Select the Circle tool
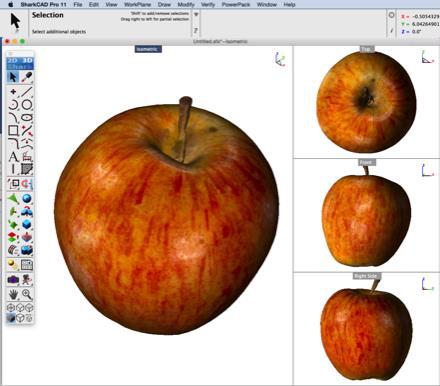This screenshot has height=386, width=440. (x=27, y=105)
